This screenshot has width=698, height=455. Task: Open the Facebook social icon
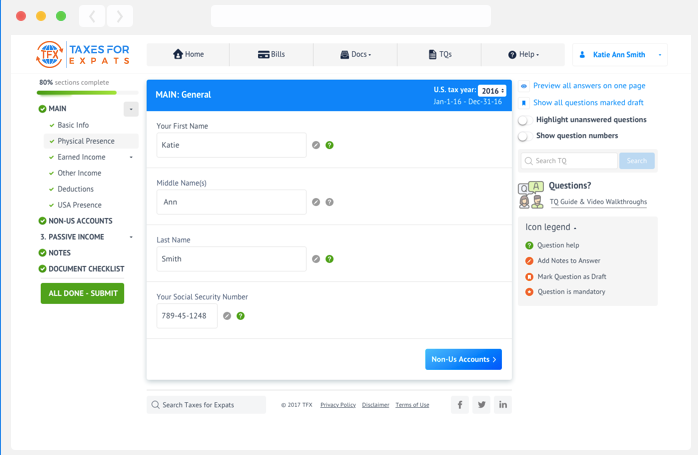coord(460,405)
